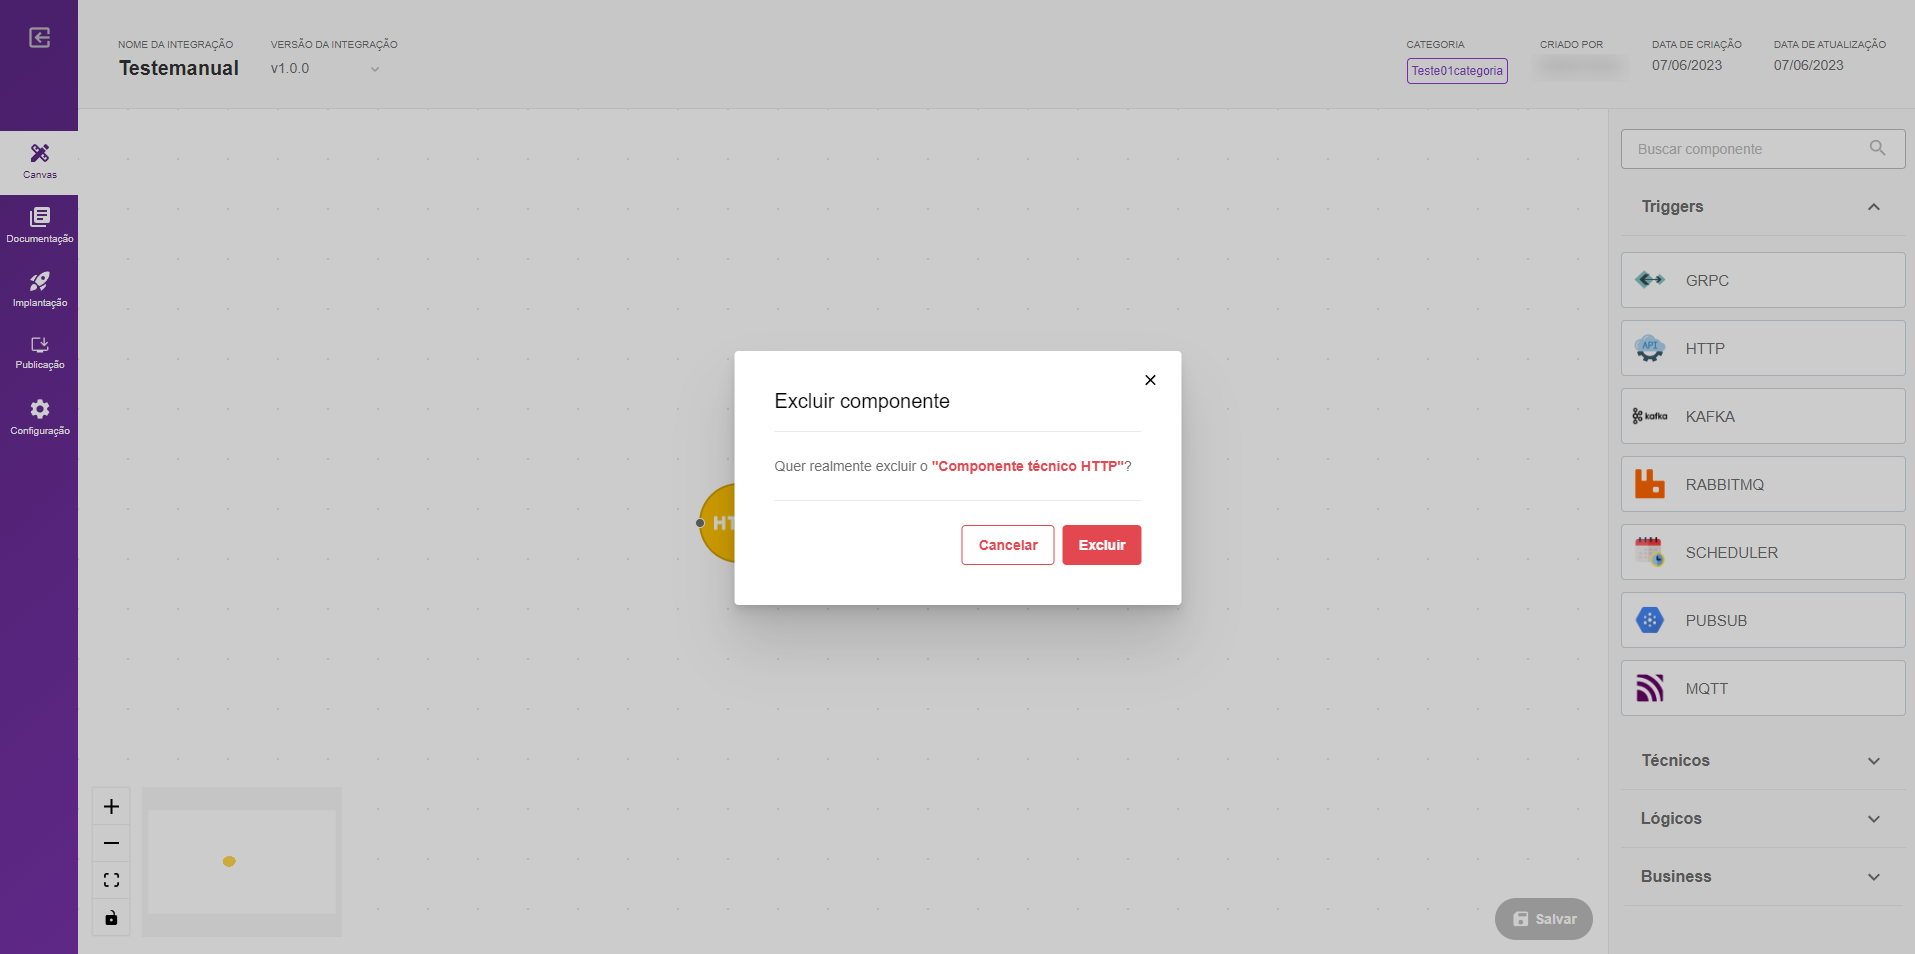
Task: Click the exit integration icon
Action: (x=39, y=38)
